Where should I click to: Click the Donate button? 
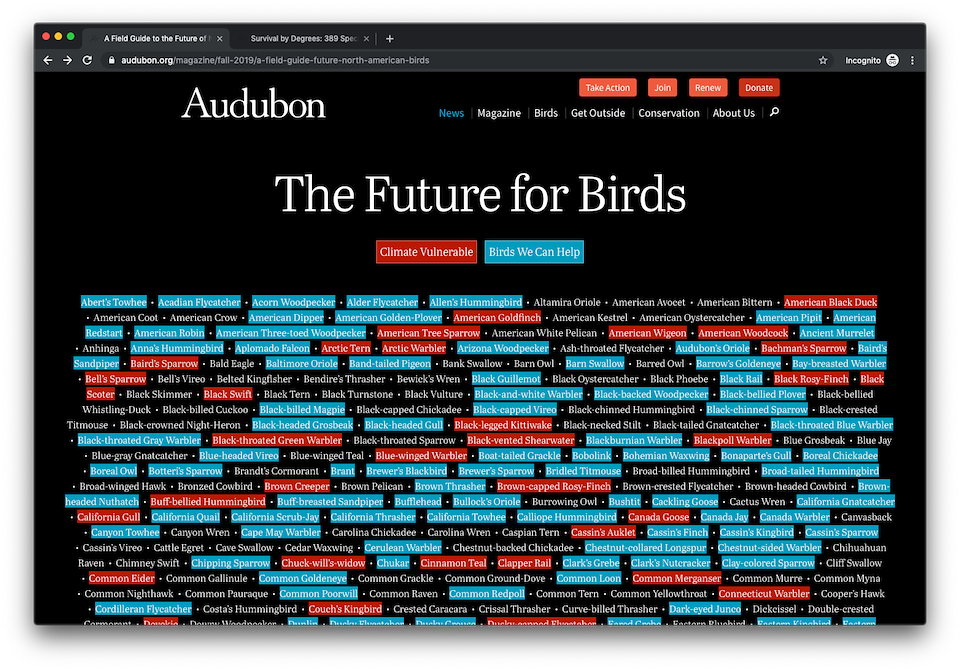[x=759, y=88]
